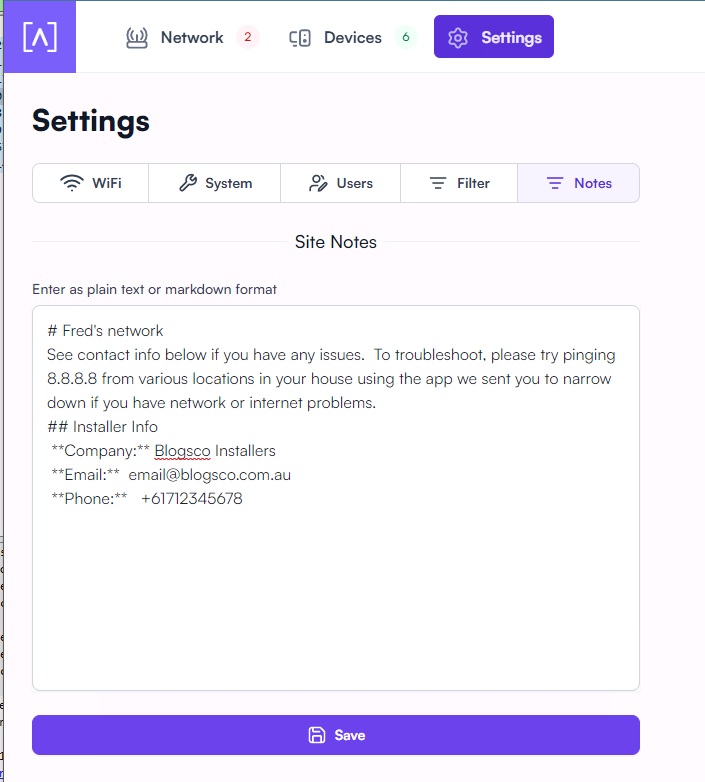705x782 pixels.
Task: Click the wrench icon next to System
Action: 188,183
